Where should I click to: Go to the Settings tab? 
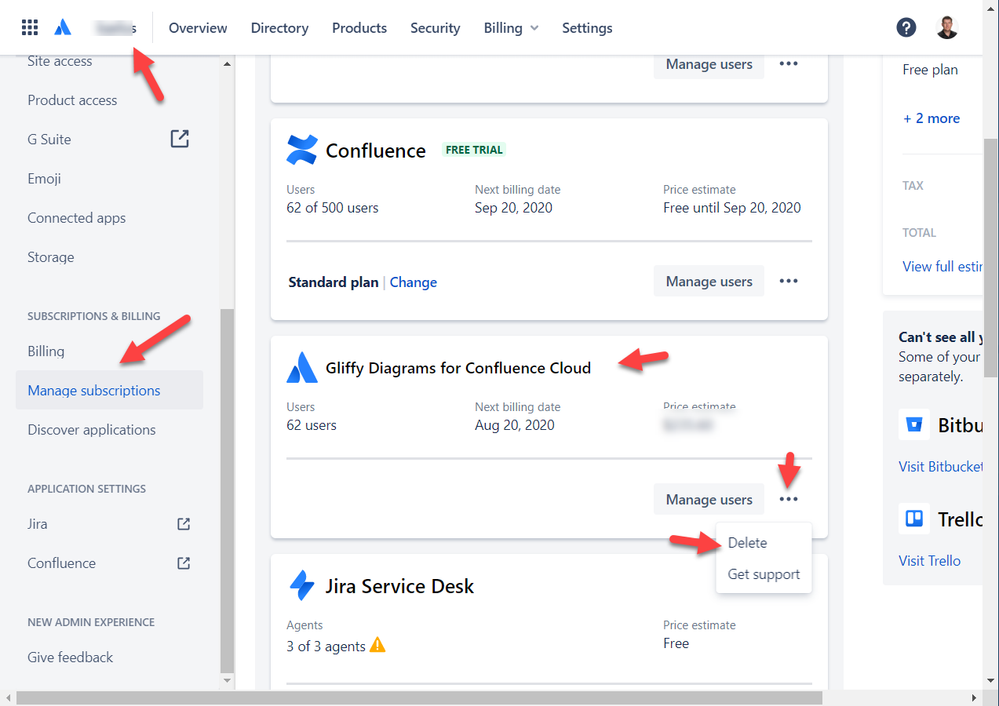coord(587,28)
